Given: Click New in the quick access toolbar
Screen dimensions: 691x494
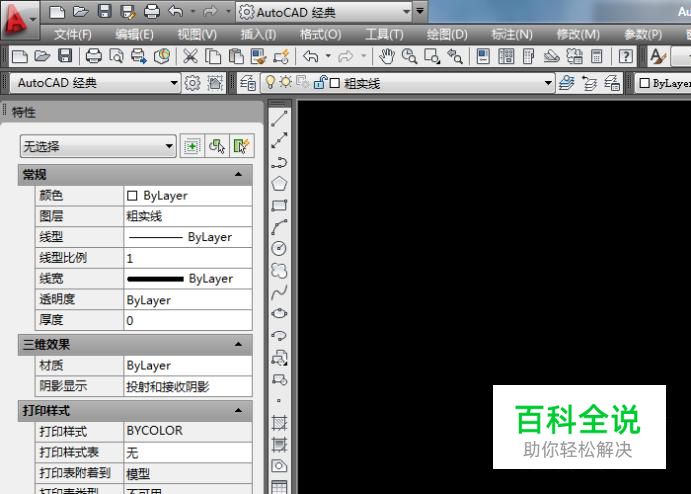Looking at the screenshot, I should [x=57, y=11].
